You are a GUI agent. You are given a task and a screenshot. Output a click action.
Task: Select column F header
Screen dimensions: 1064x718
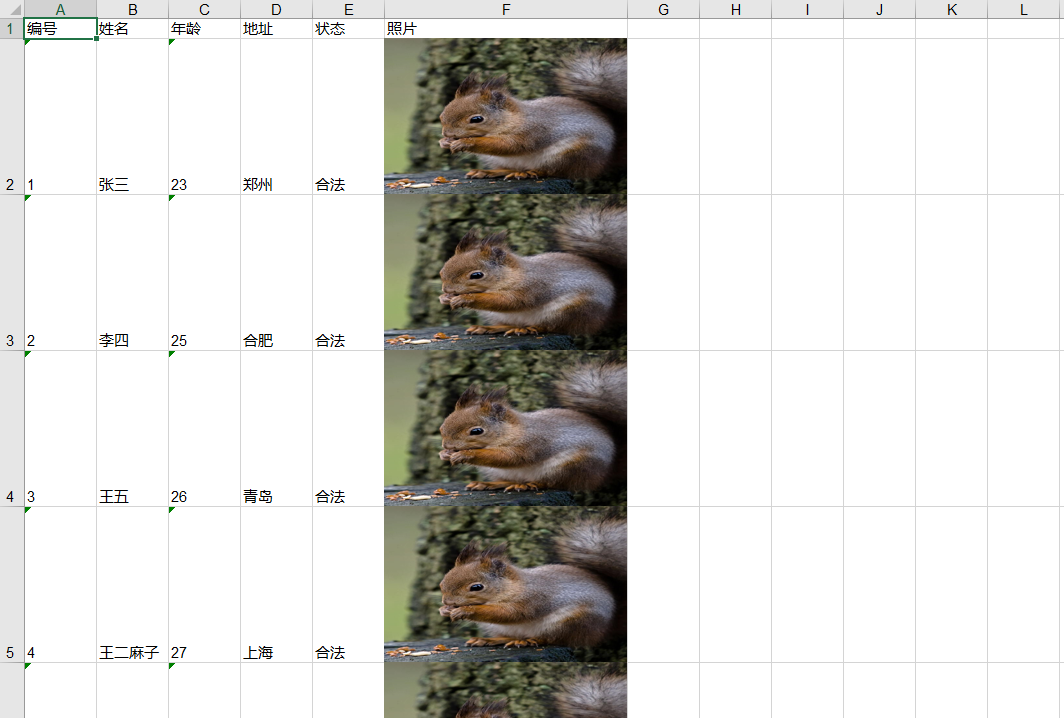tap(506, 9)
